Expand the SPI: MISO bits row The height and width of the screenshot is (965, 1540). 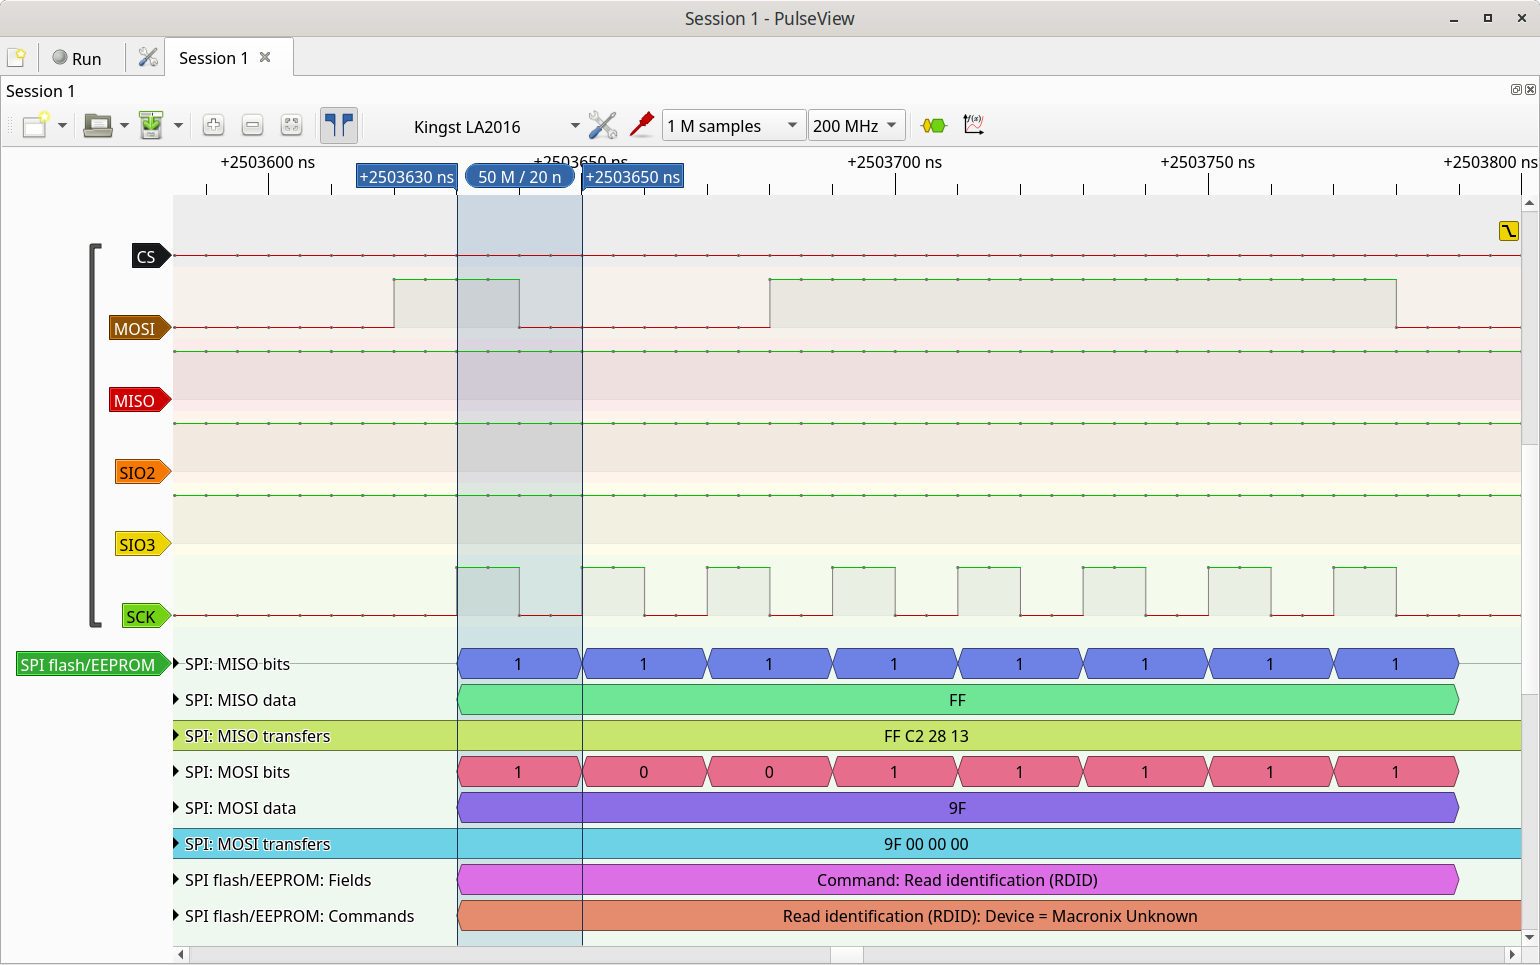(177, 664)
